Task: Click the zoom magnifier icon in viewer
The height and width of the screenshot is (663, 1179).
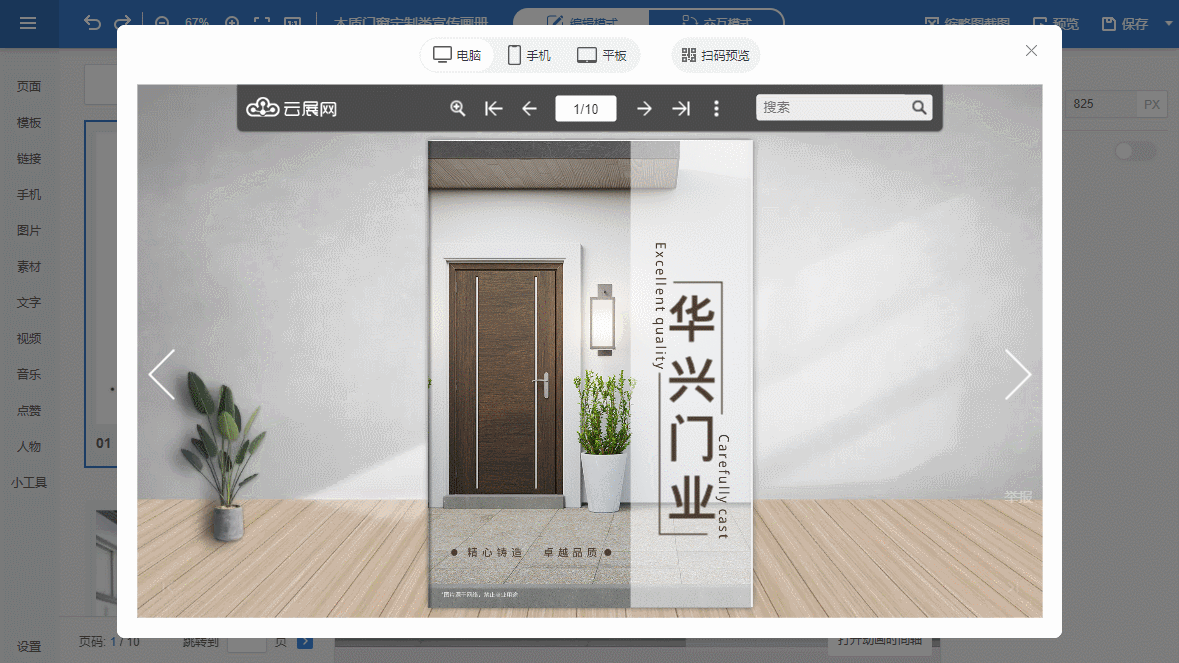Action: click(457, 108)
